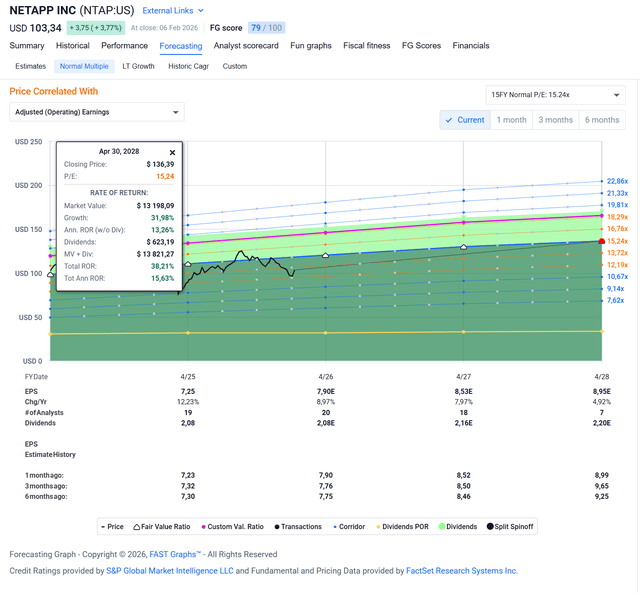The height and width of the screenshot is (593, 640).
Task: Expand the 15FY Normal P/E selector
Action: [555, 95]
